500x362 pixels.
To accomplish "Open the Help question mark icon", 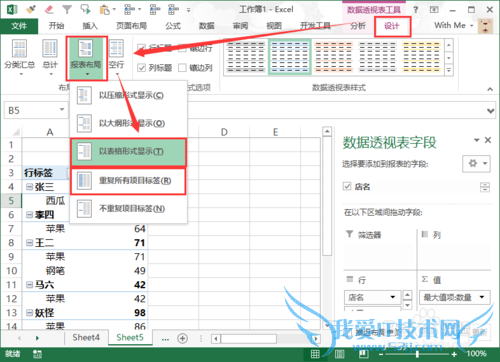I will (415, 10).
